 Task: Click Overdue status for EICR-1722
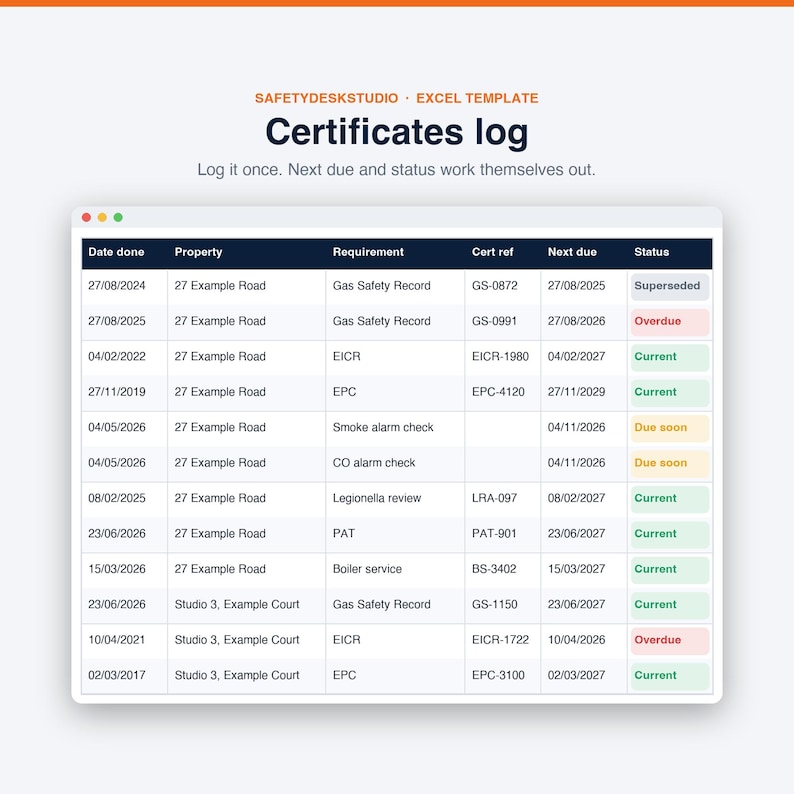[x=669, y=641]
